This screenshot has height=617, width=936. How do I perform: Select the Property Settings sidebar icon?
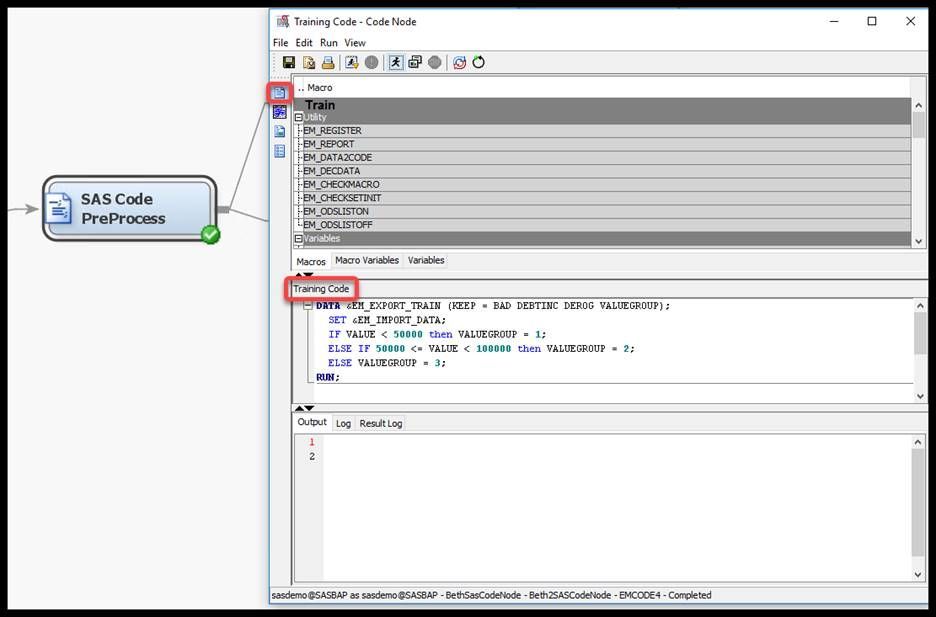(x=279, y=151)
